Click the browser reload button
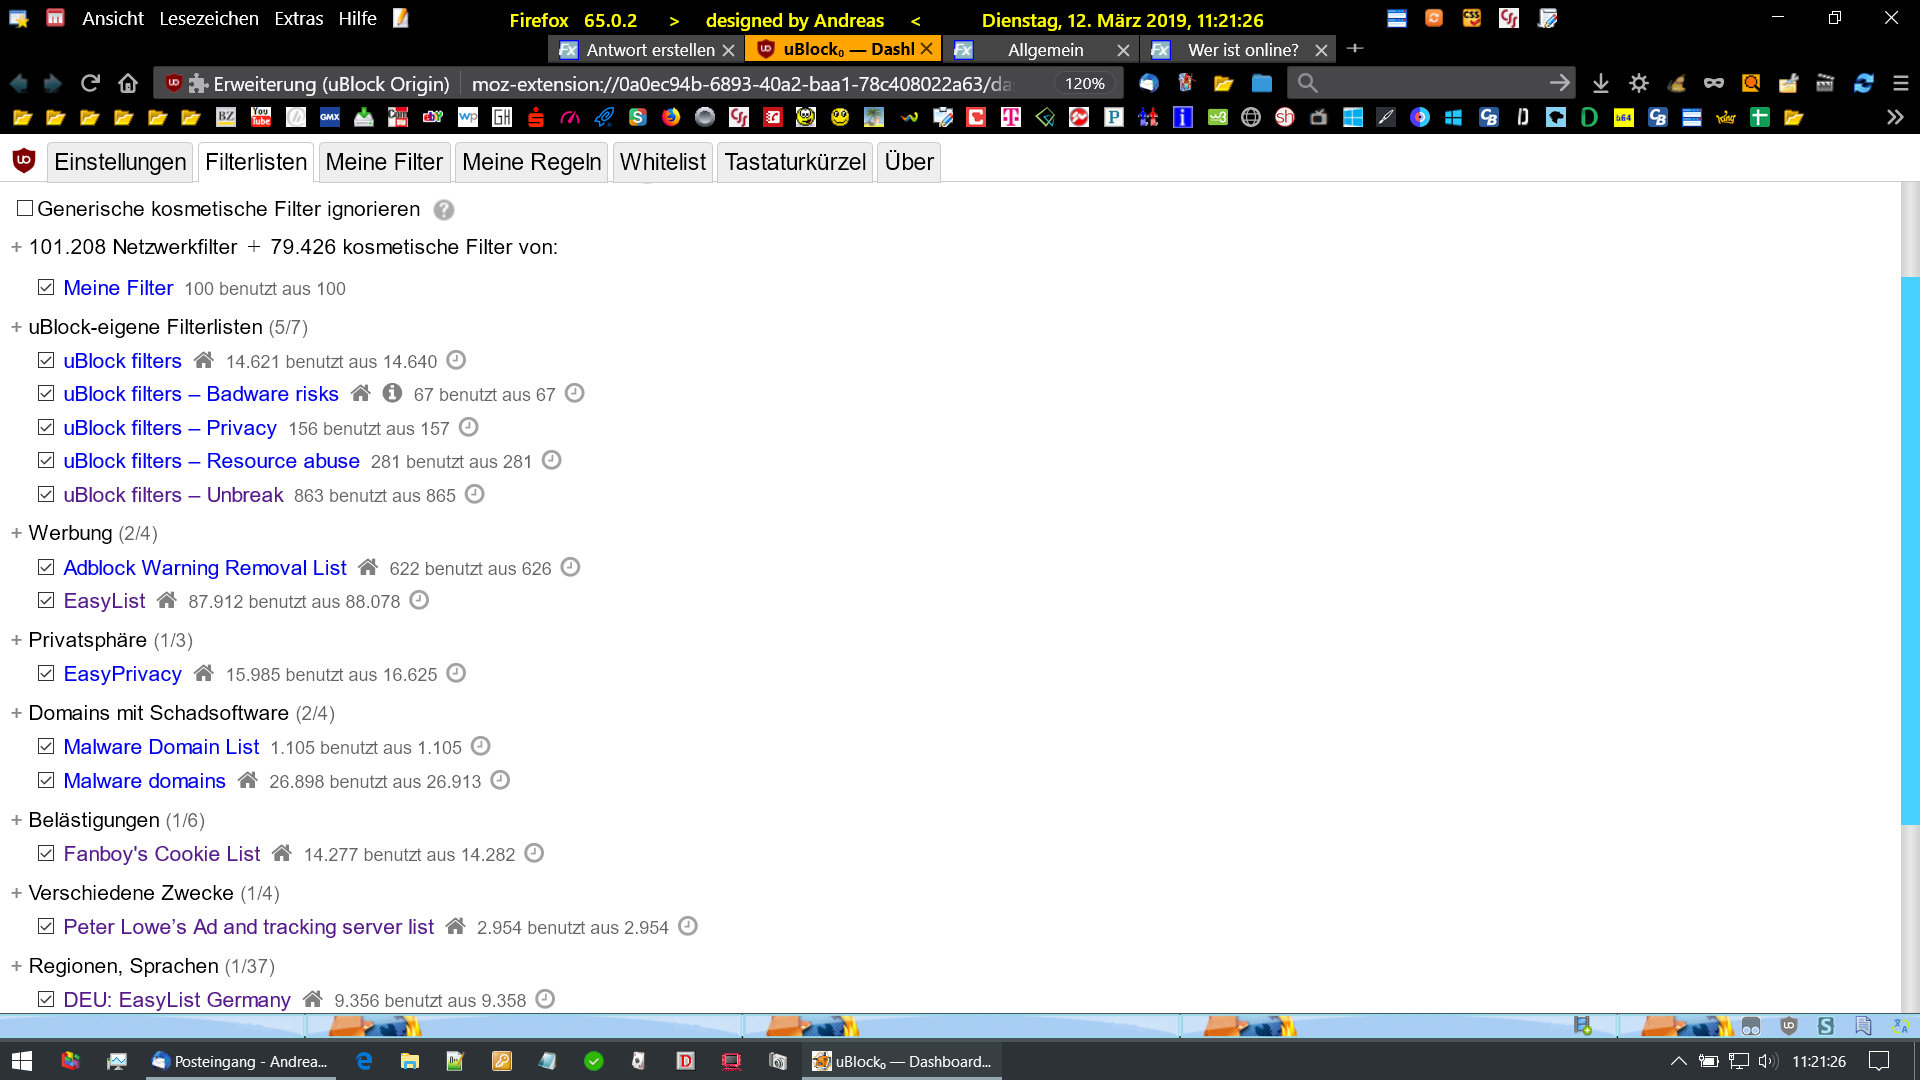The width and height of the screenshot is (1920, 1080). coord(90,83)
